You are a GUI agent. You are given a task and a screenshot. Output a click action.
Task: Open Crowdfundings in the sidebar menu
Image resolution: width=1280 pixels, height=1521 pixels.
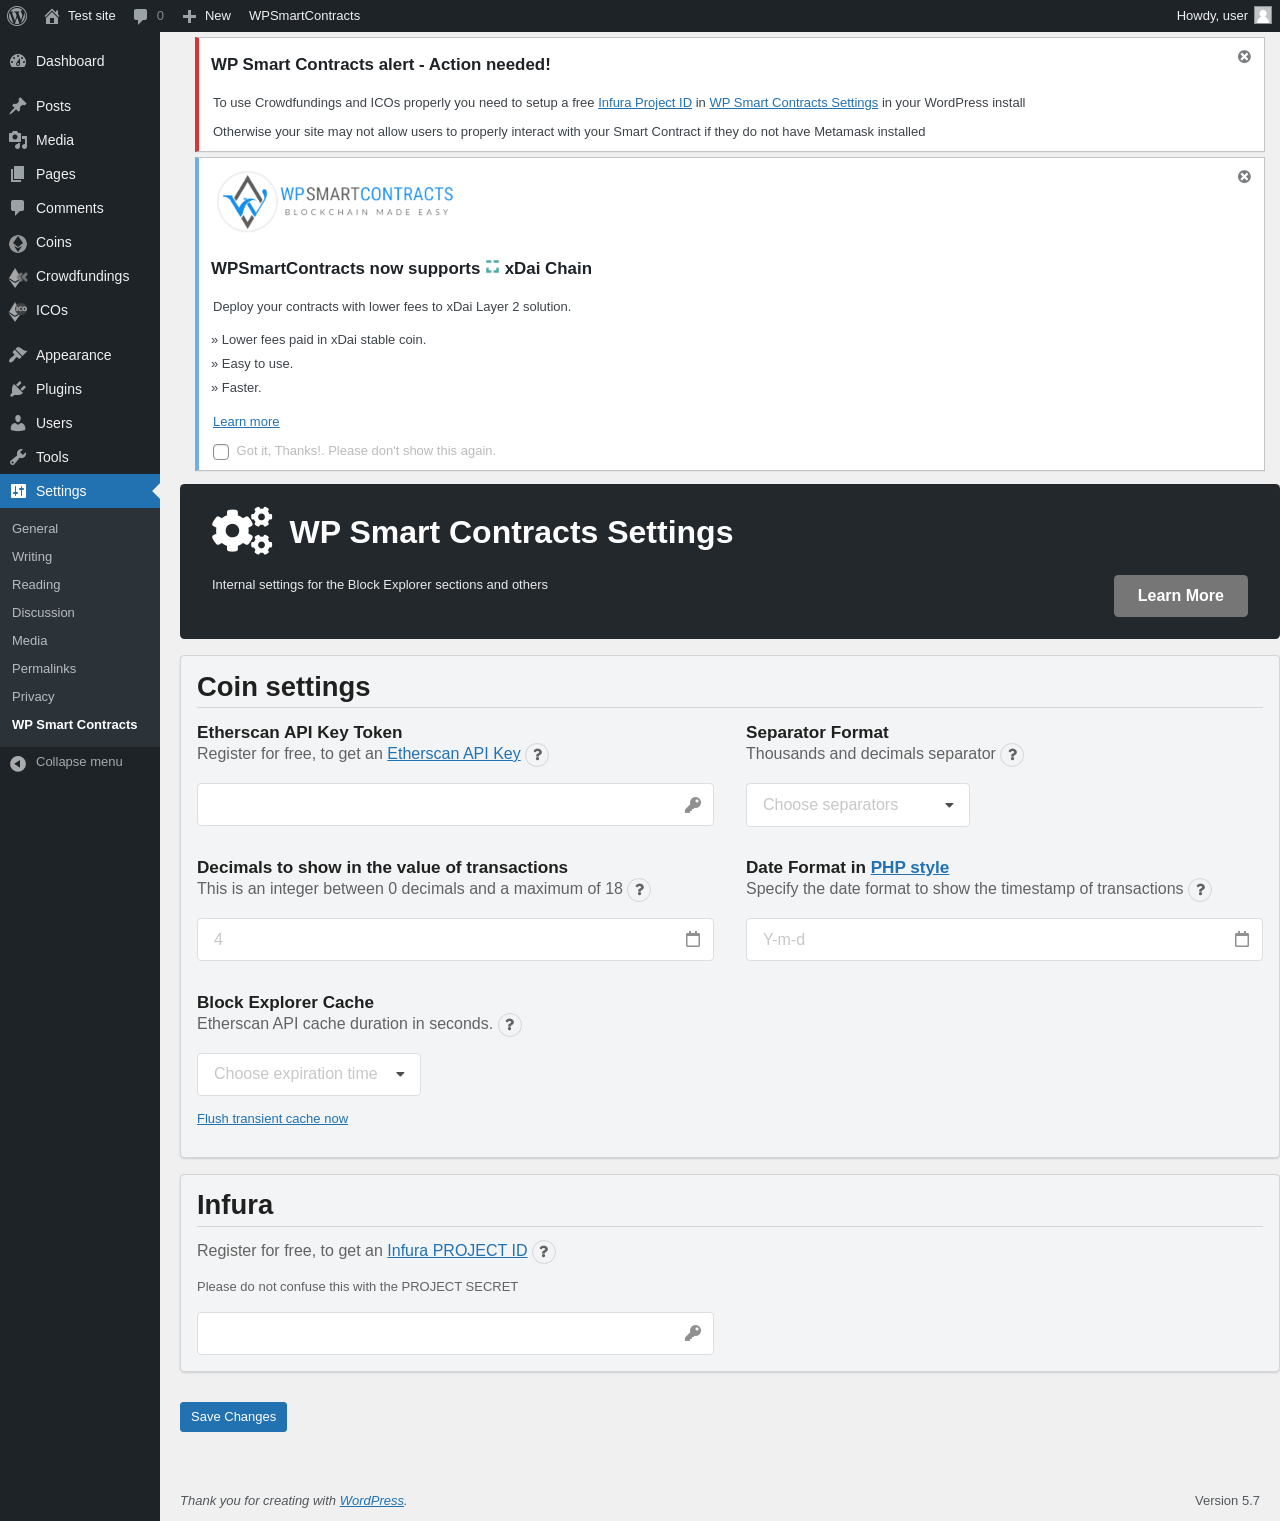pos(80,276)
